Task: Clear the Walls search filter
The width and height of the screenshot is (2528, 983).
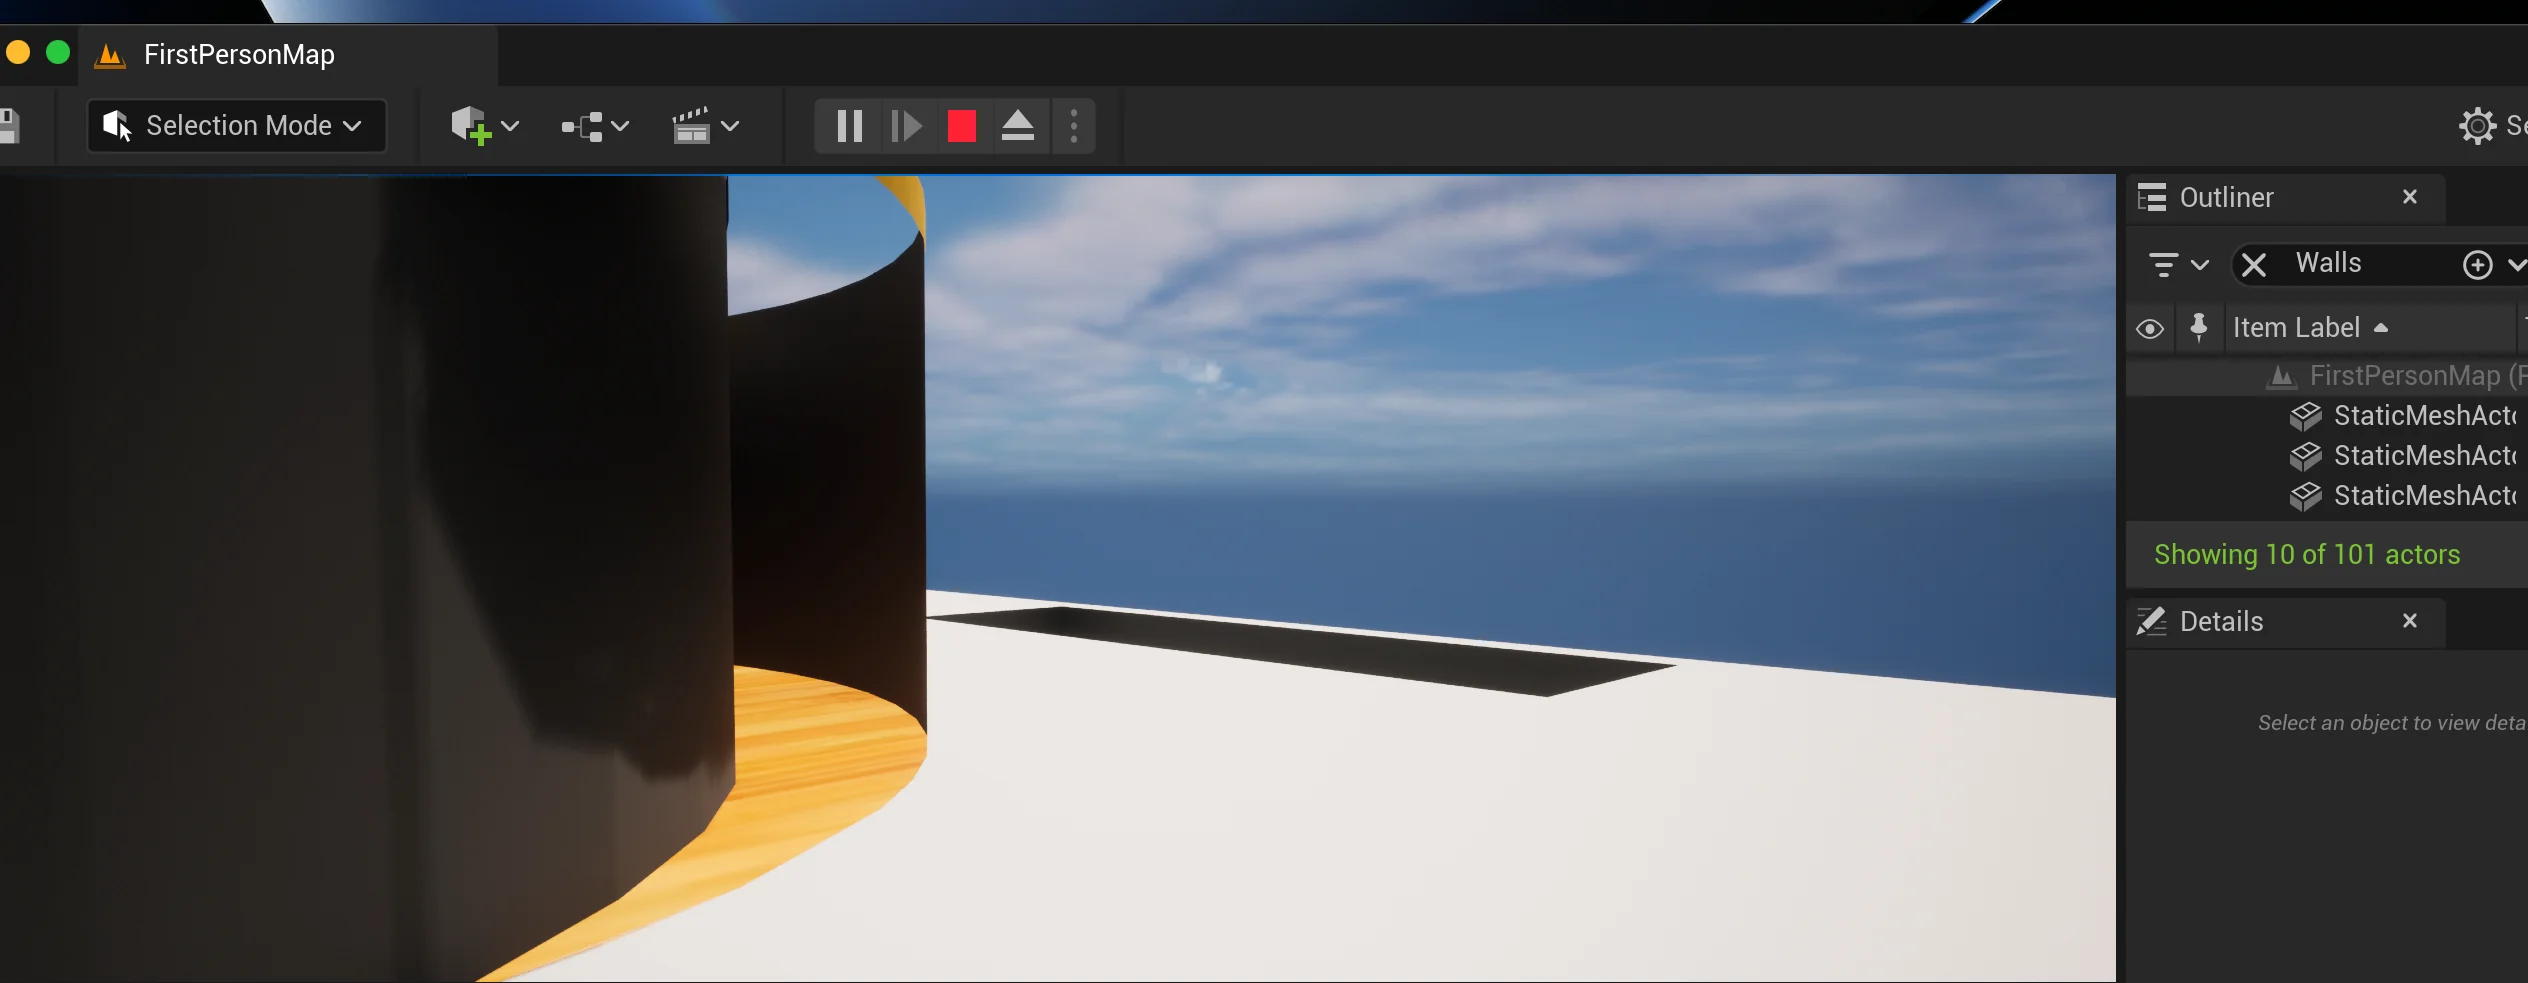Action: pyautogui.click(x=2254, y=265)
